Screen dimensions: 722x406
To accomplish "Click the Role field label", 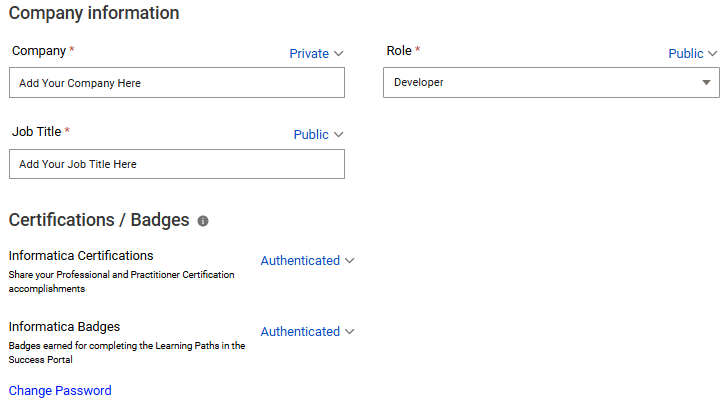I will [399, 50].
